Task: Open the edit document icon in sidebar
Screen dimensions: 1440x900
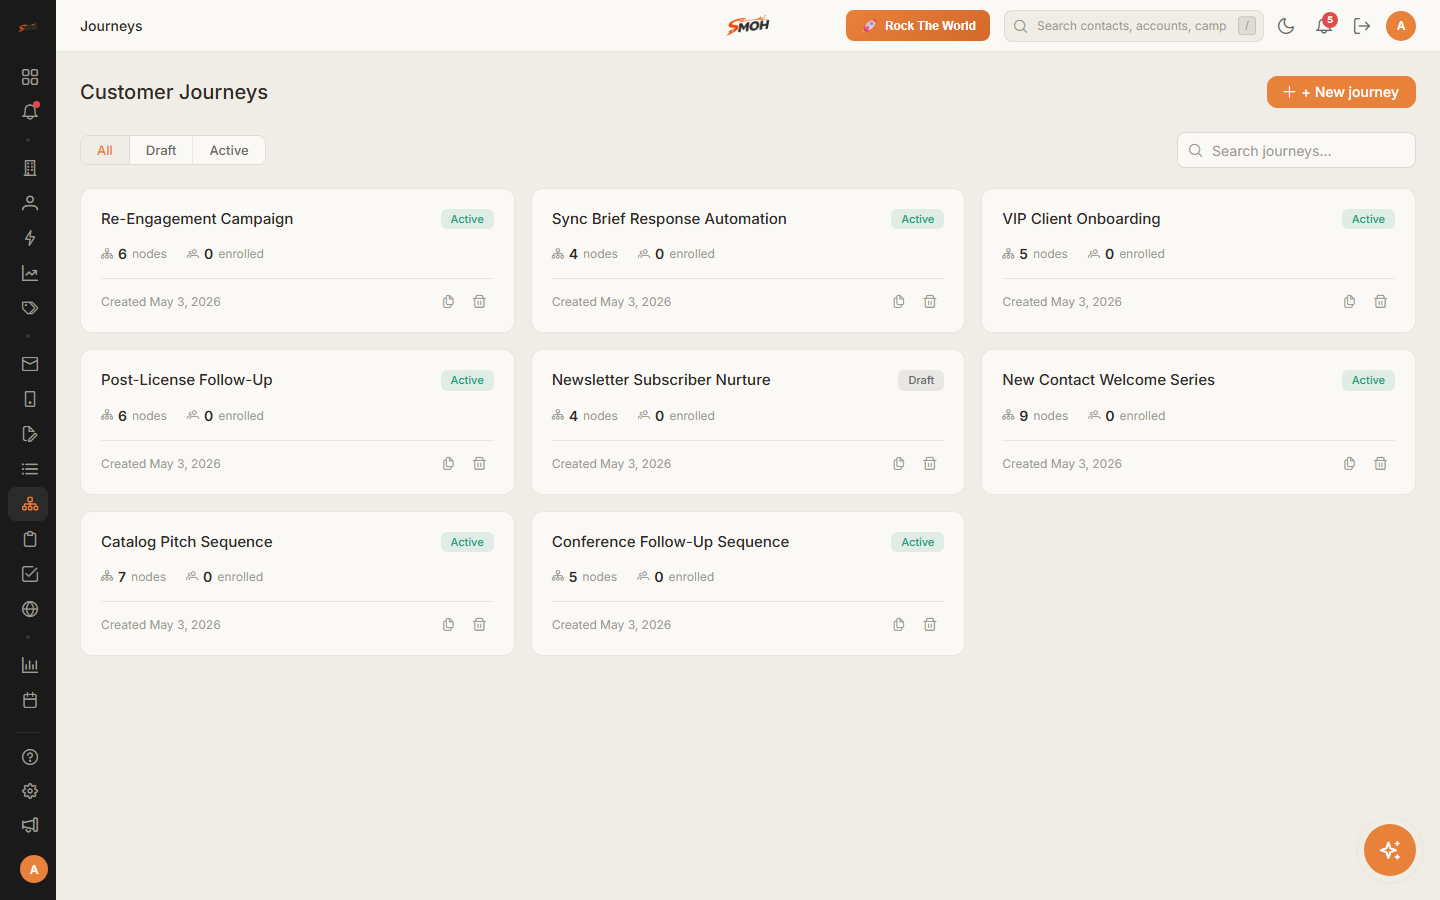Action: 30,434
